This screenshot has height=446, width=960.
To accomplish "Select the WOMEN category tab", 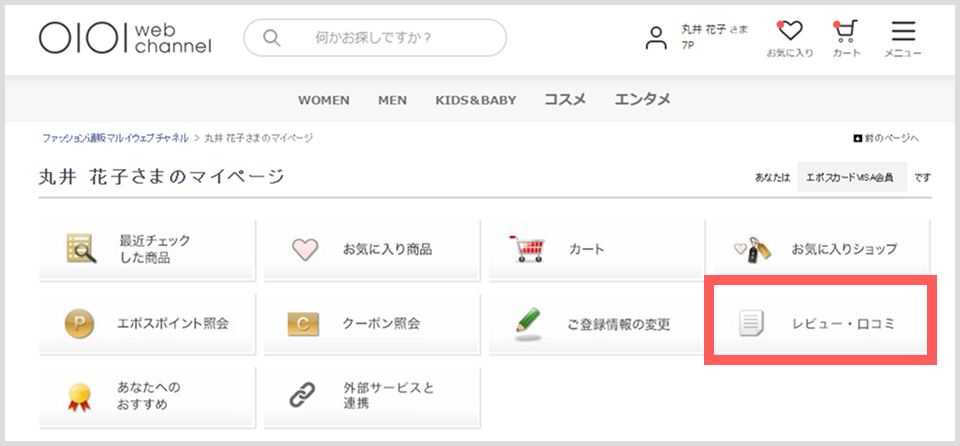I will click(x=324, y=100).
